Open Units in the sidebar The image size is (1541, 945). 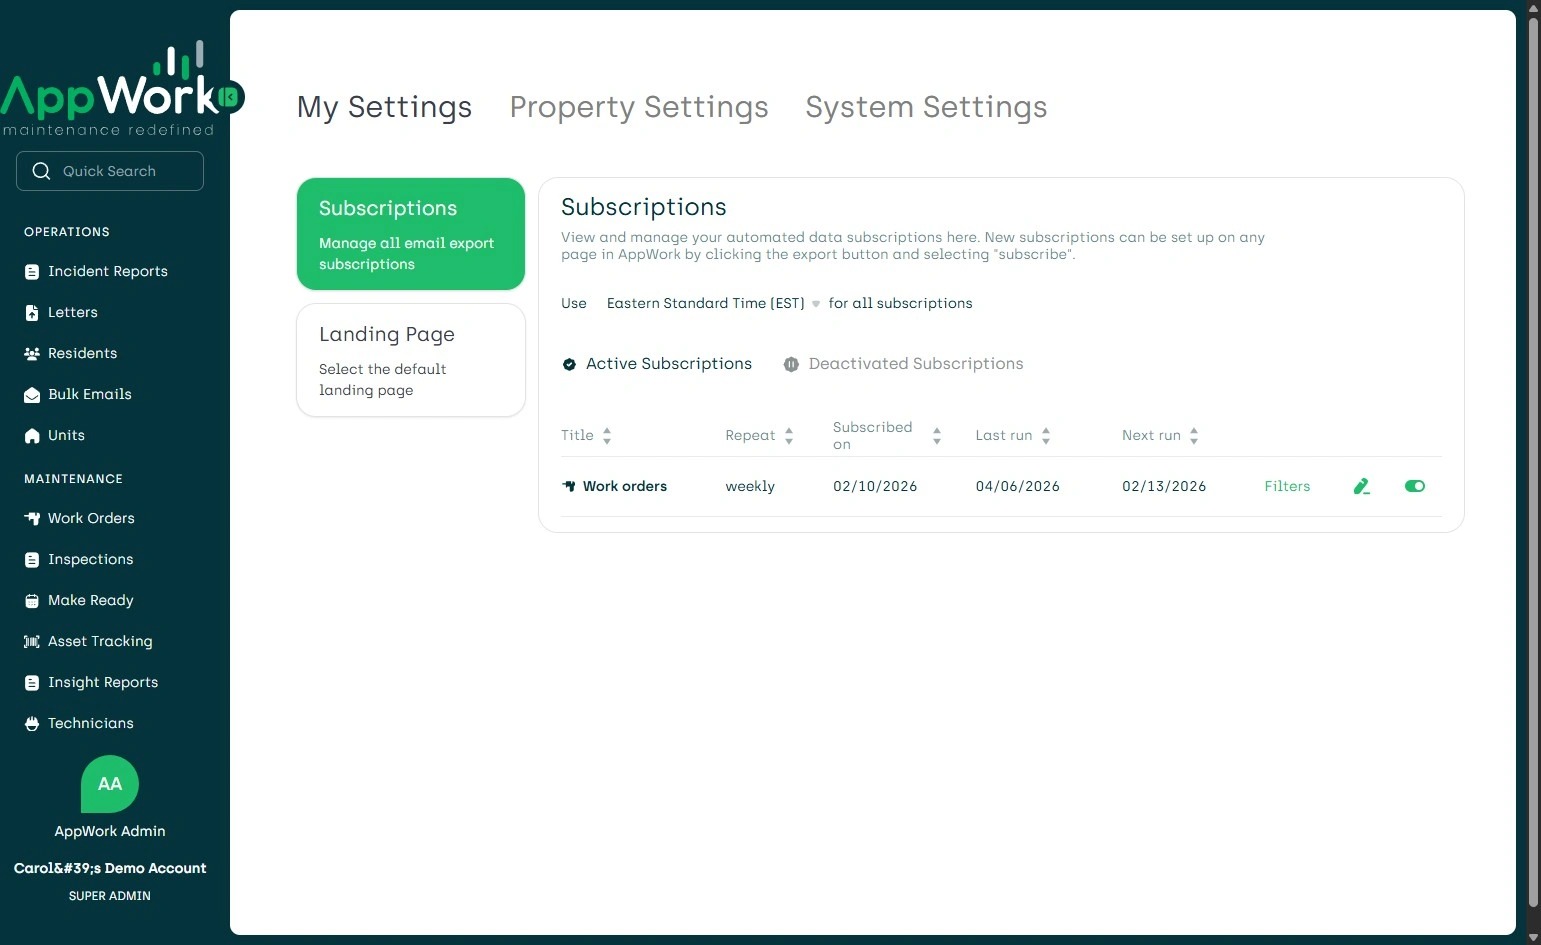(x=55, y=435)
